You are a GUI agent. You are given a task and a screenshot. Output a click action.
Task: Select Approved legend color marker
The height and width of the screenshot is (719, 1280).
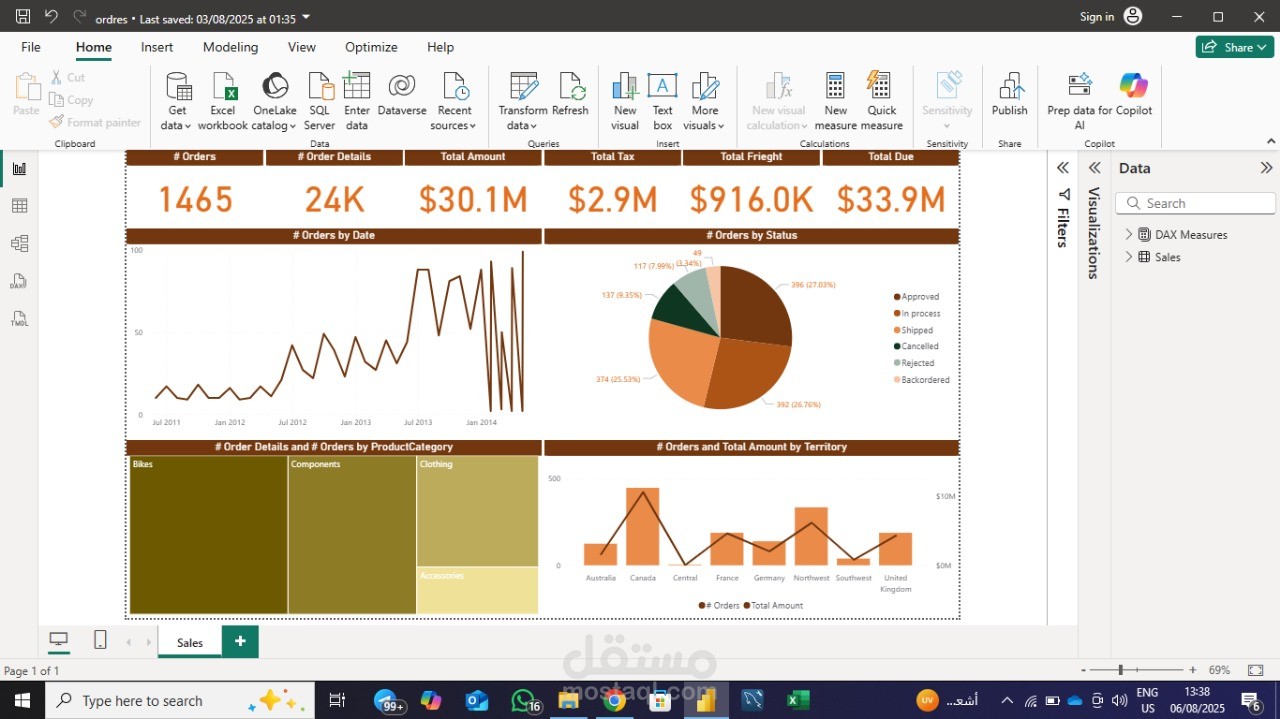[897, 297]
